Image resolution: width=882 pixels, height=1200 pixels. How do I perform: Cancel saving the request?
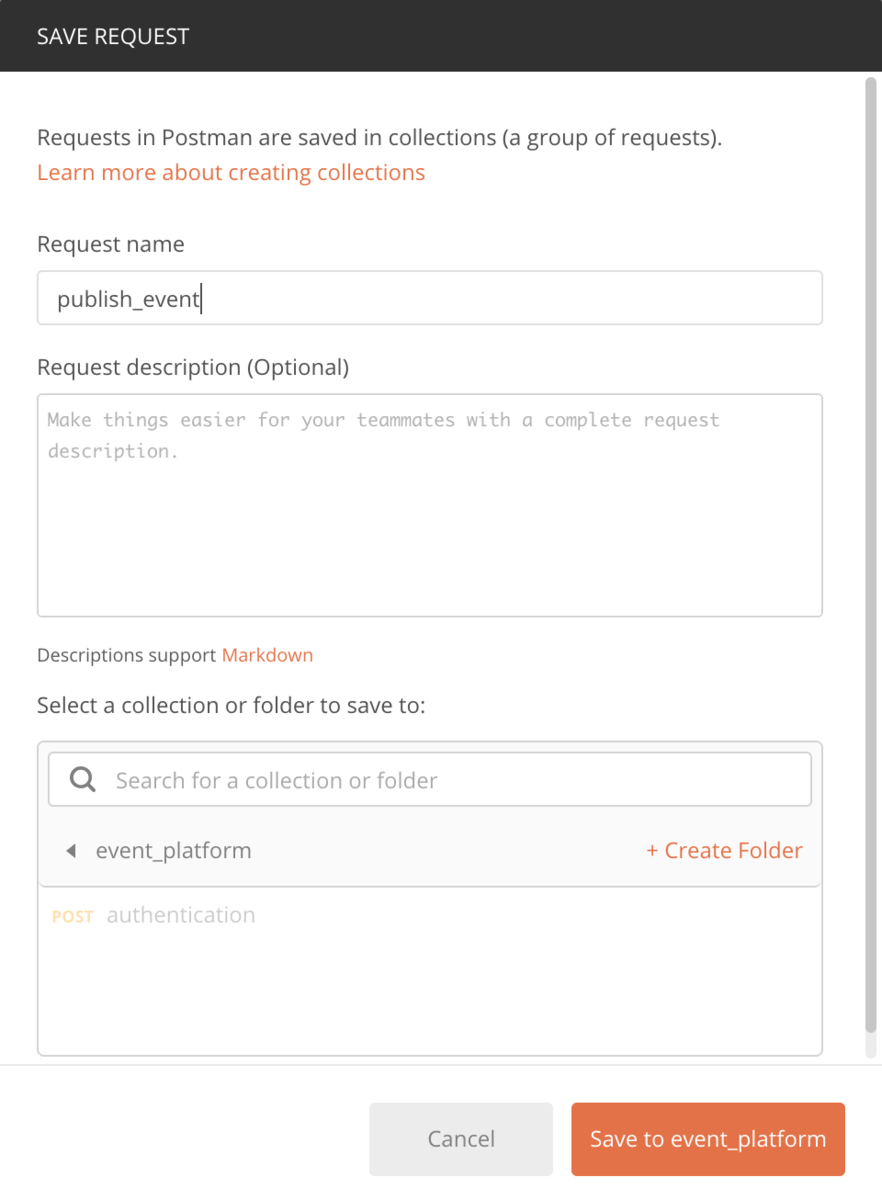tap(461, 1139)
